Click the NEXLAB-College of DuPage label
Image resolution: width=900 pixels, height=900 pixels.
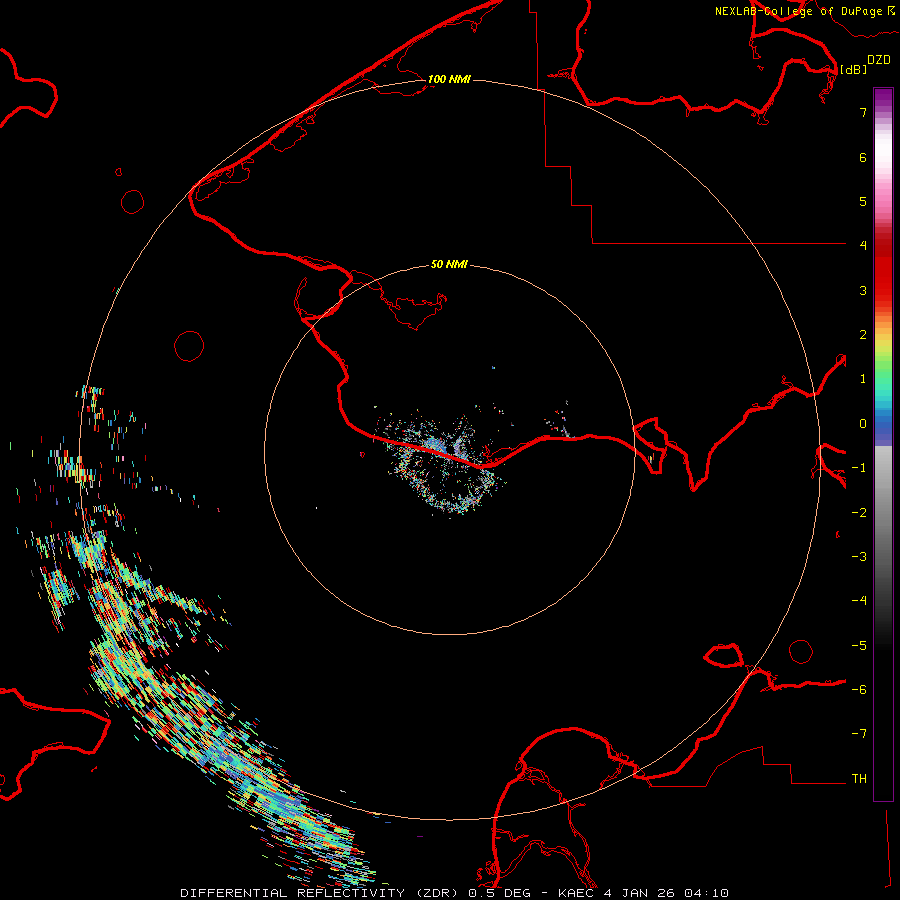[x=798, y=11]
